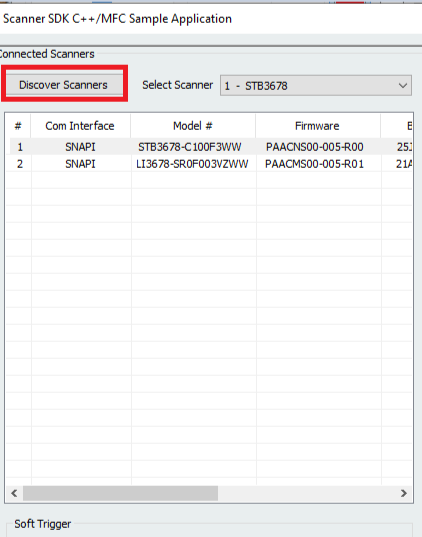Select model STB3678-C100F3WW cell

(190, 147)
